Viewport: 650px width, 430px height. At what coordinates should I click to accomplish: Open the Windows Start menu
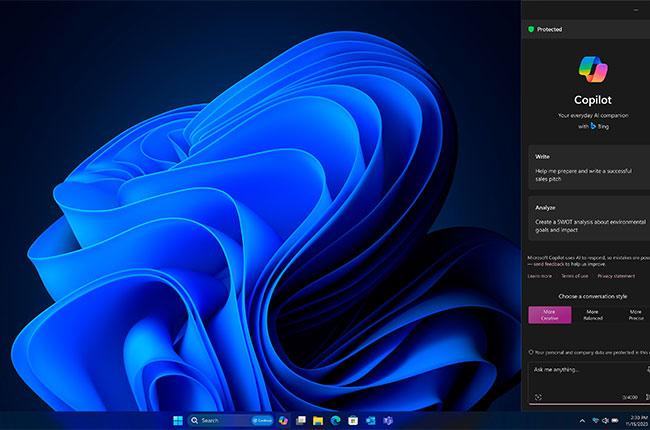[178, 420]
